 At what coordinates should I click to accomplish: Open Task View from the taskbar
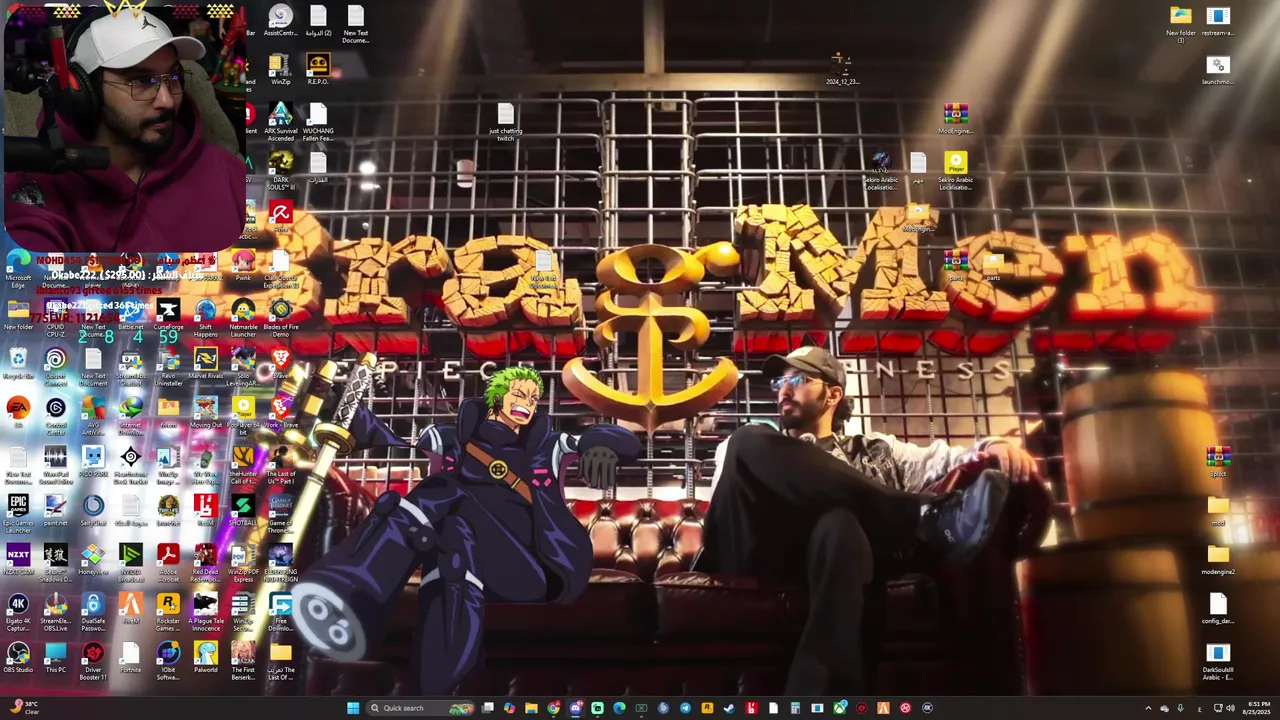pyautogui.click(x=487, y=708)
